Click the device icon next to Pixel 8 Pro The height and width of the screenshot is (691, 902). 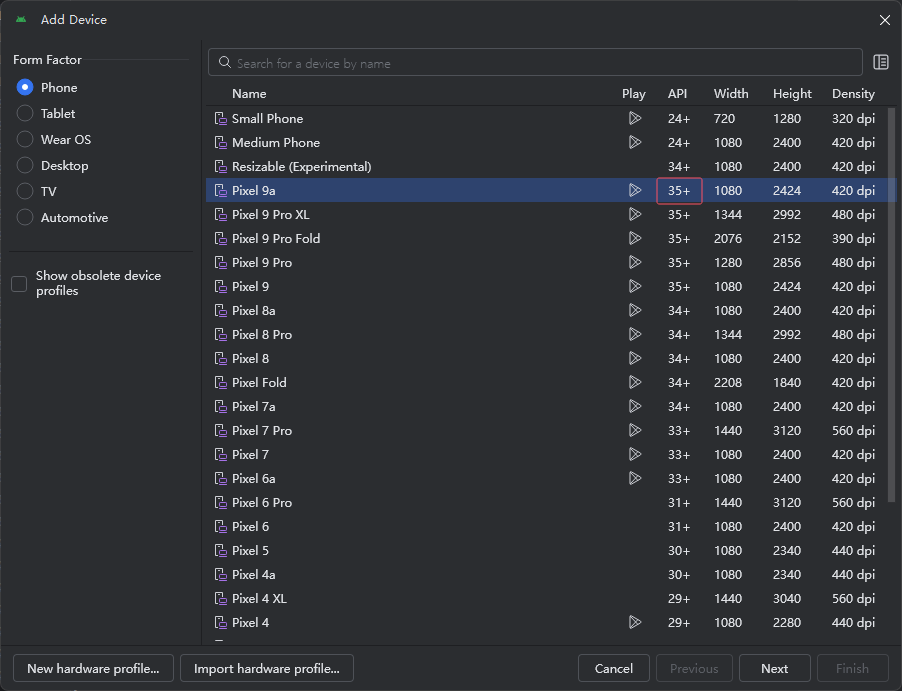tap(221, 335)
